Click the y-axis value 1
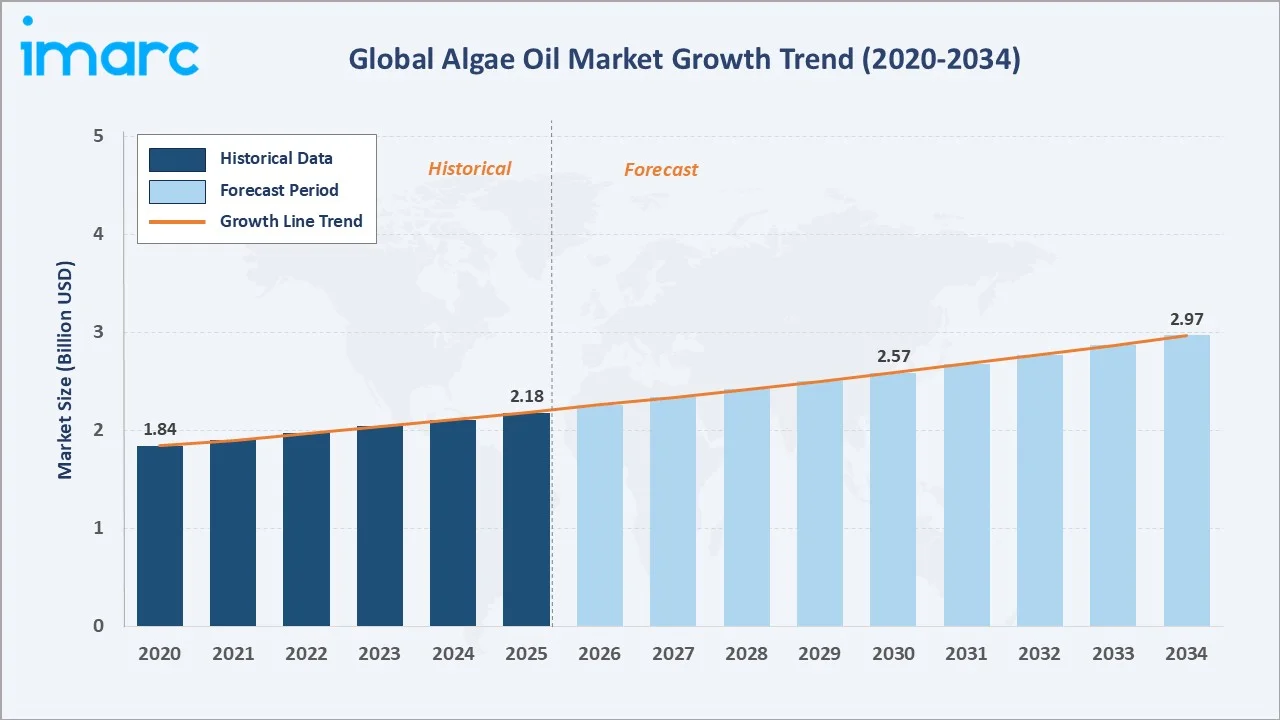 [x=98, y=529]
